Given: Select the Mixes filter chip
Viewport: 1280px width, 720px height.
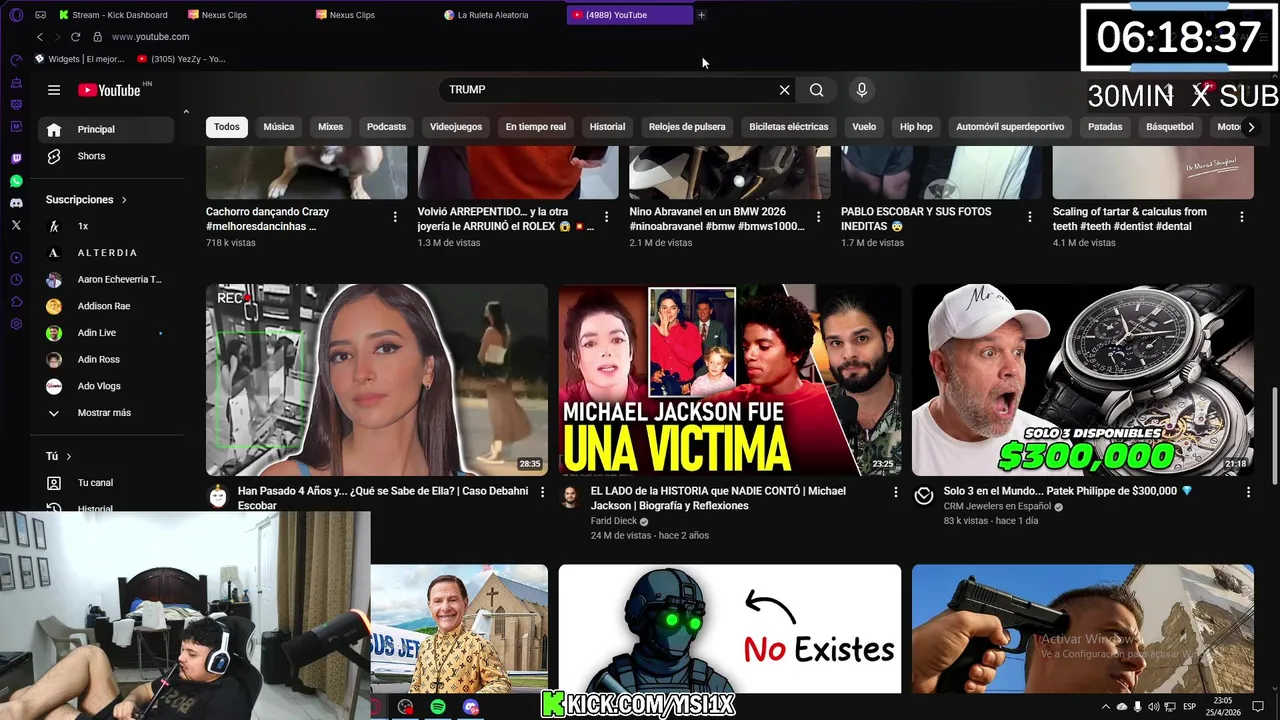Looking at the screenshot, I should (x=330, y=127).
